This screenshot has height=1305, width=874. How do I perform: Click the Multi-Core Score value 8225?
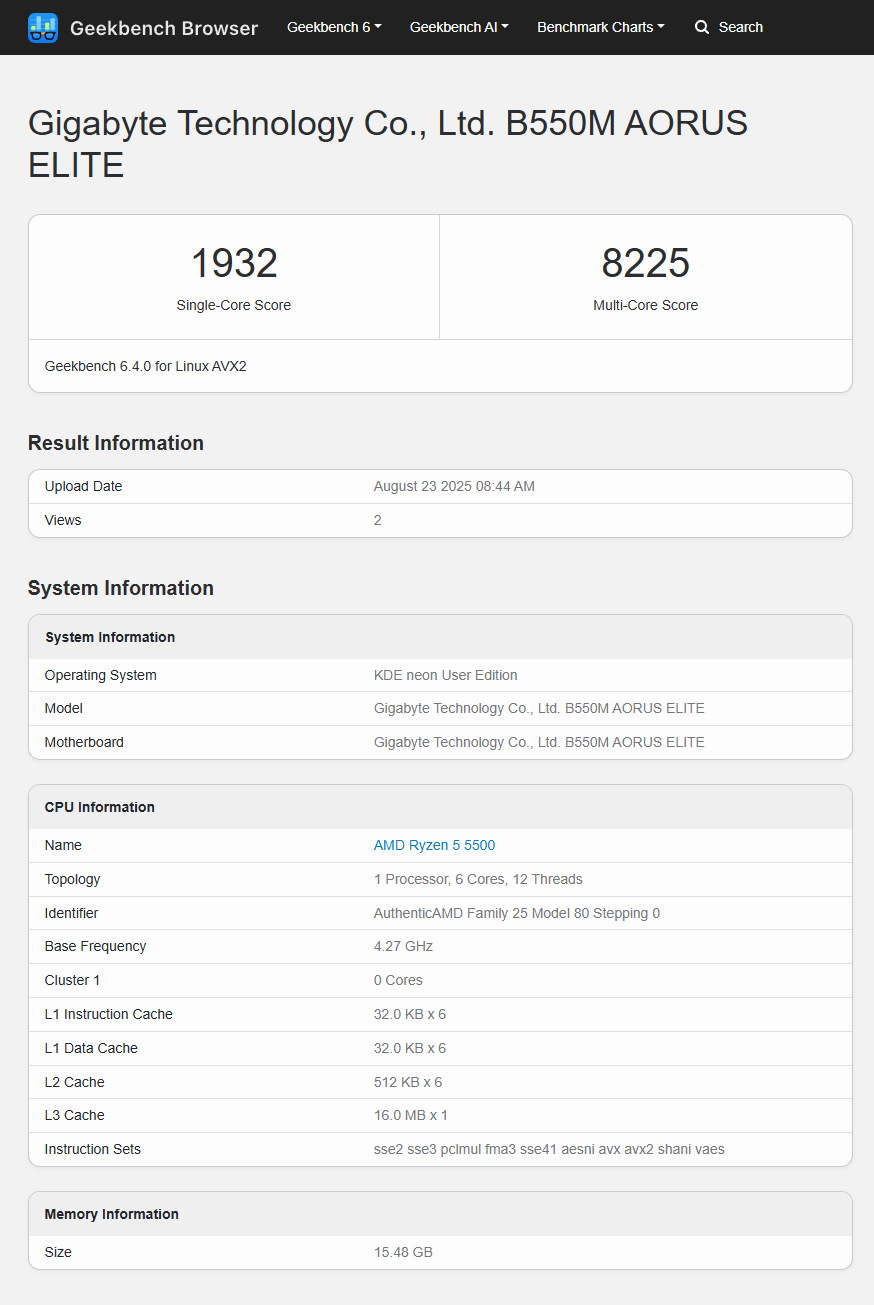[x=646, y=262]
